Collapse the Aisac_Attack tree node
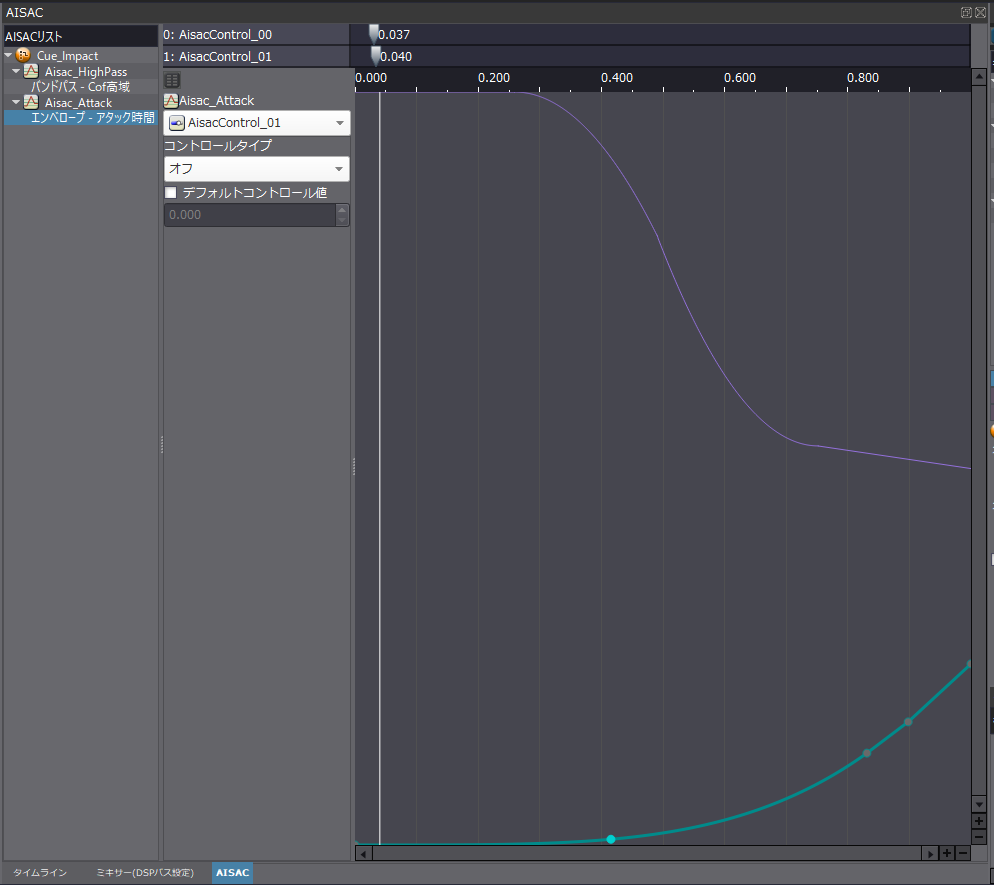 coord(16,102)
